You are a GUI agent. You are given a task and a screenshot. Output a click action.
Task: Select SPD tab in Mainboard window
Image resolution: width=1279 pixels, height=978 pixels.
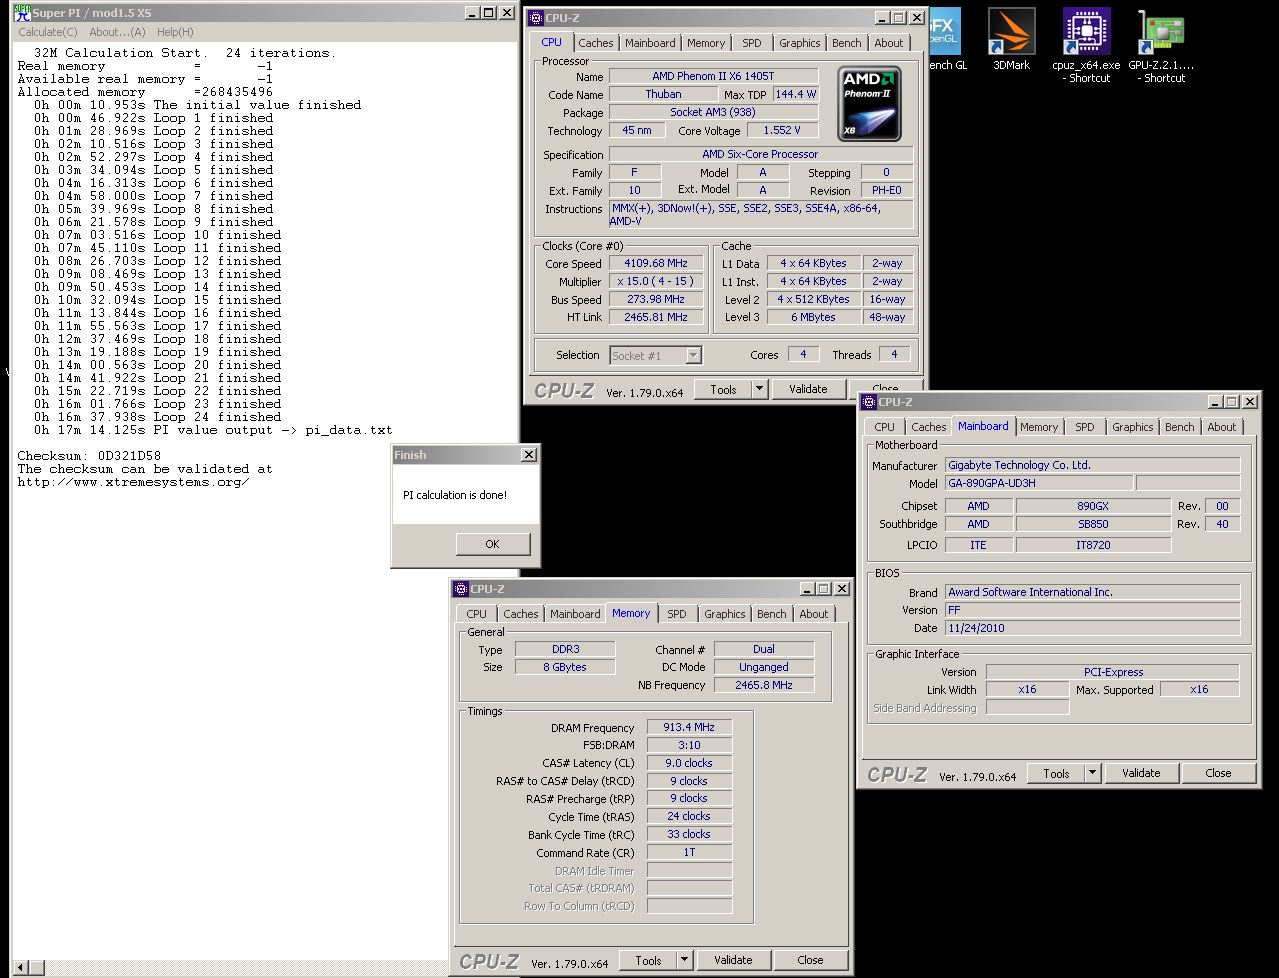pos(1085,427)
